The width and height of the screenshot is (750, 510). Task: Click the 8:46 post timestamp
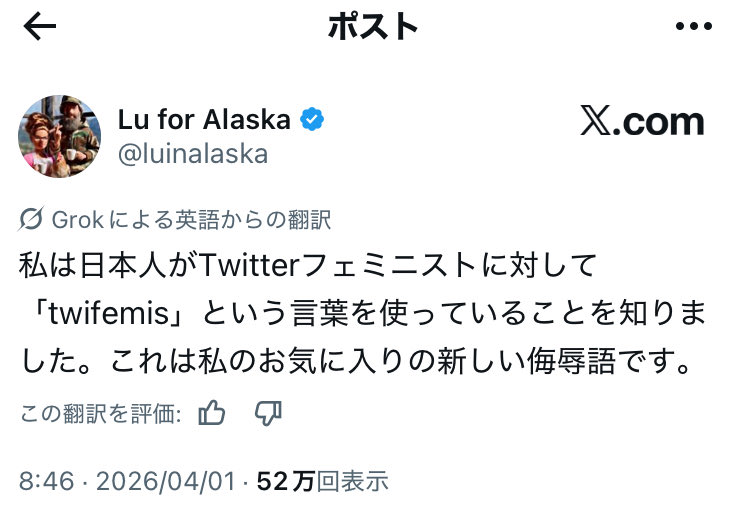[46, 481]
